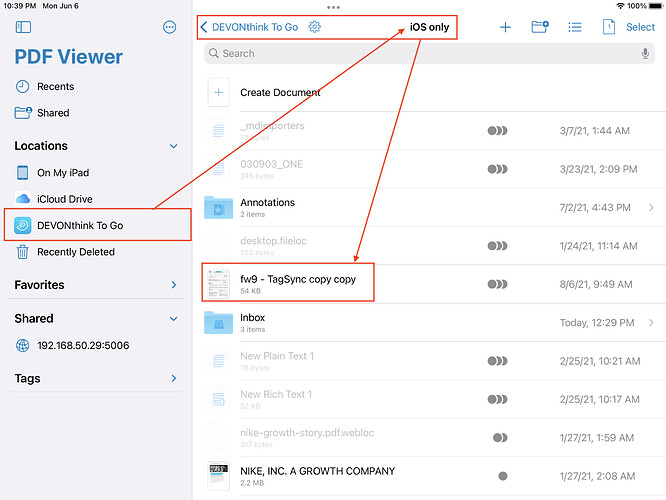This screenshot has height=500, width=666.
Task: Tap tag dots on New Rich Text 1 row
Action: 497,399
